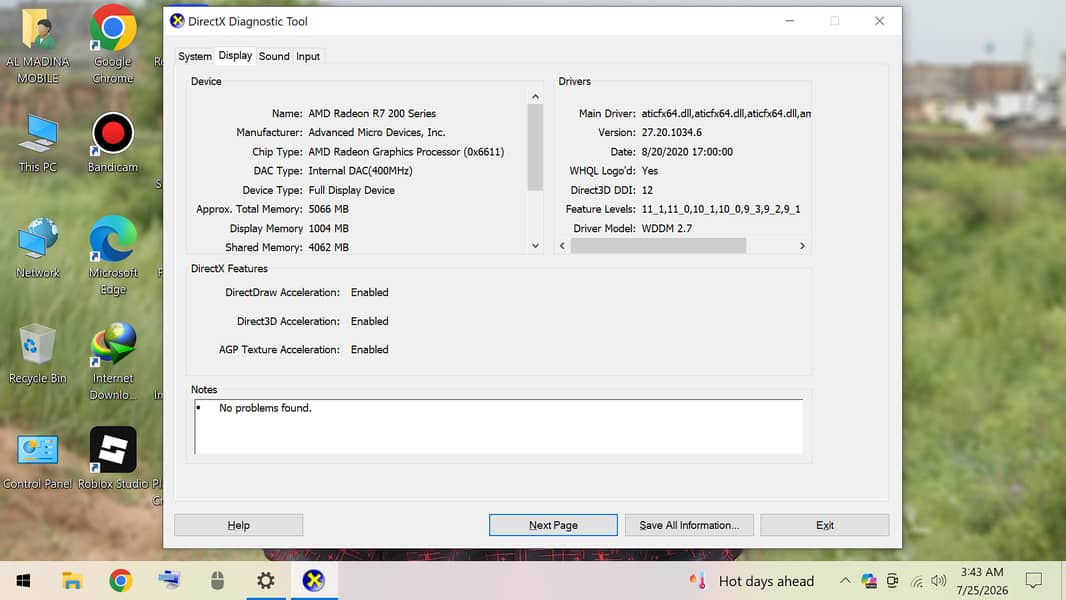Click the Device vertical scrollbar thumb
Viewport: 1066px width, 600px height.
point(536,147)
